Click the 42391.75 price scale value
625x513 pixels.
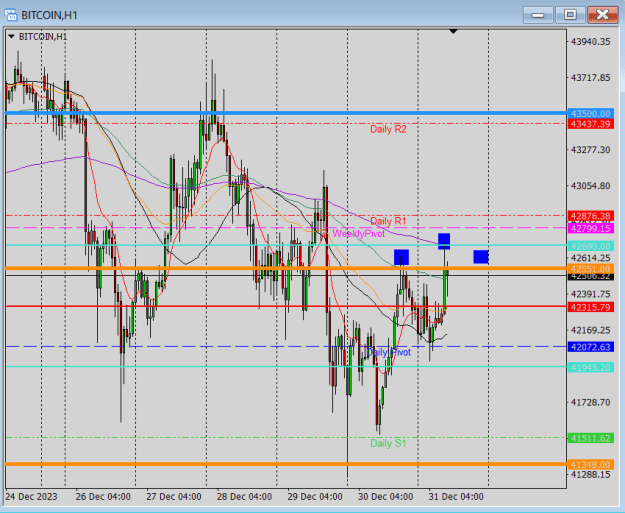(x=591, y=294)
